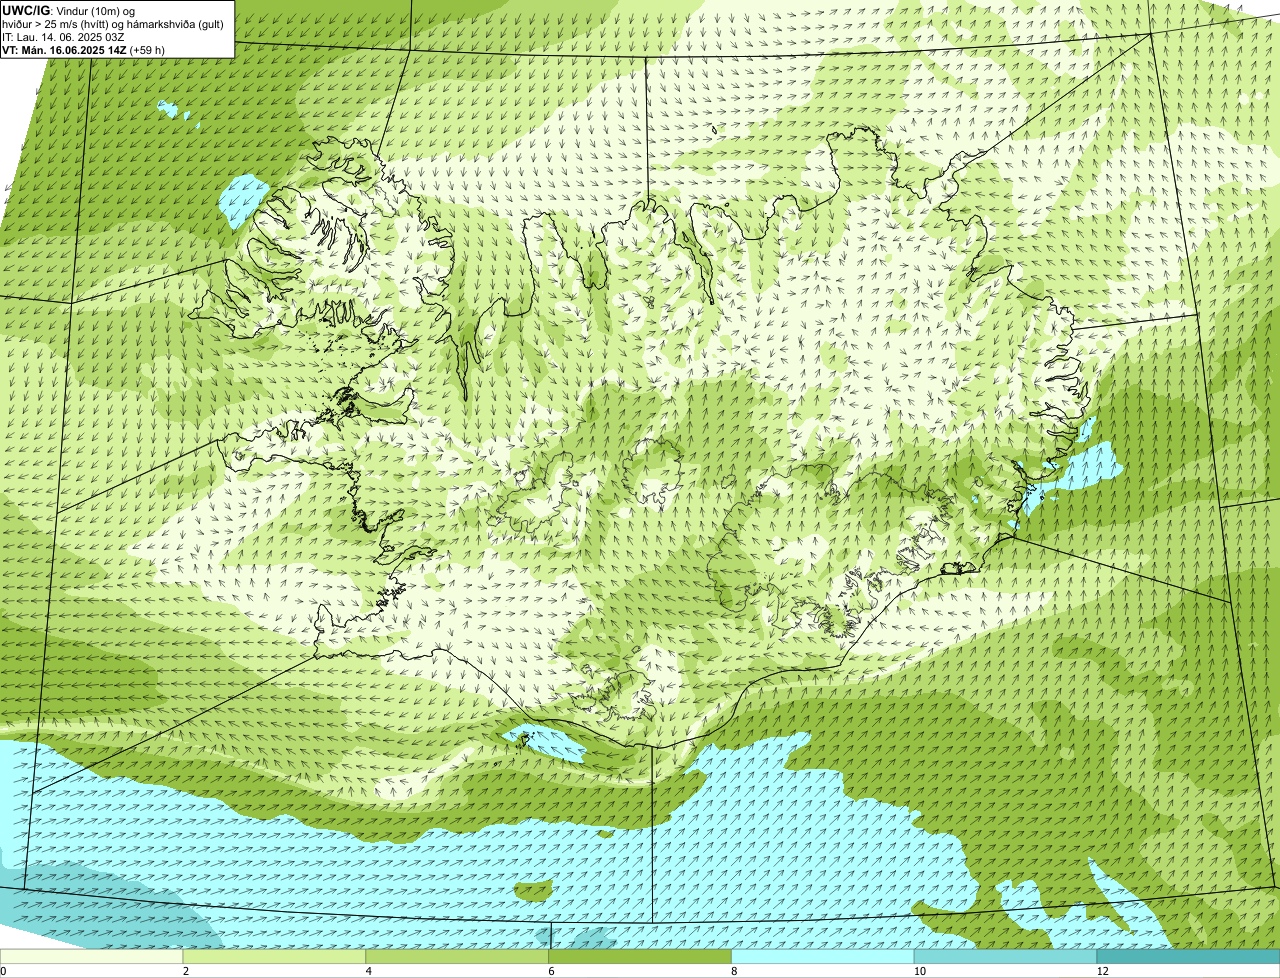Click the legend tick label "2"
This screenshot has height=978, width=1280.
[185, 971]
